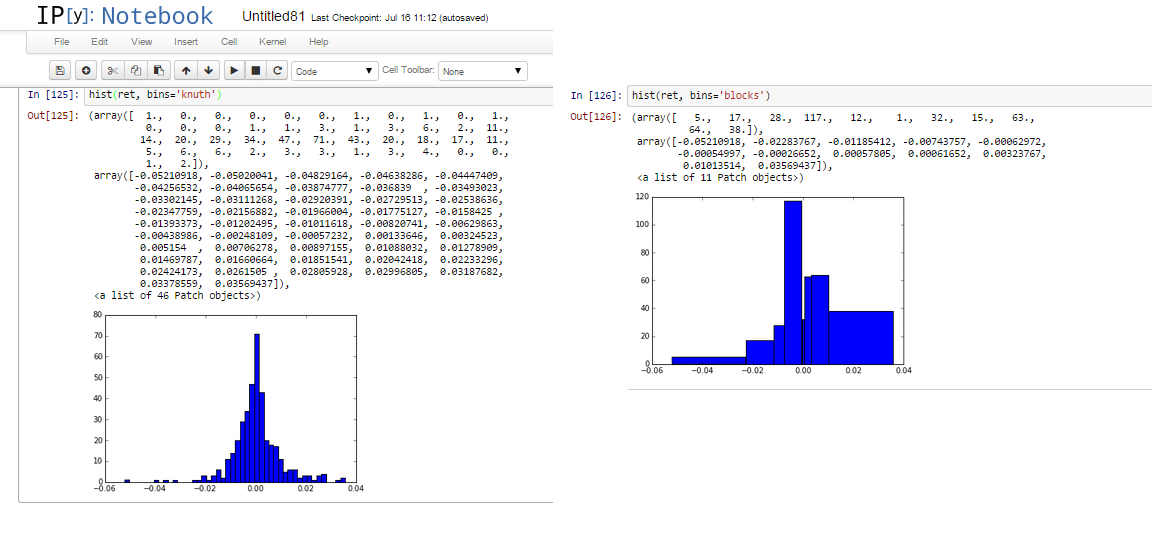Move selected cell down with the down arrow

(209, 71)
